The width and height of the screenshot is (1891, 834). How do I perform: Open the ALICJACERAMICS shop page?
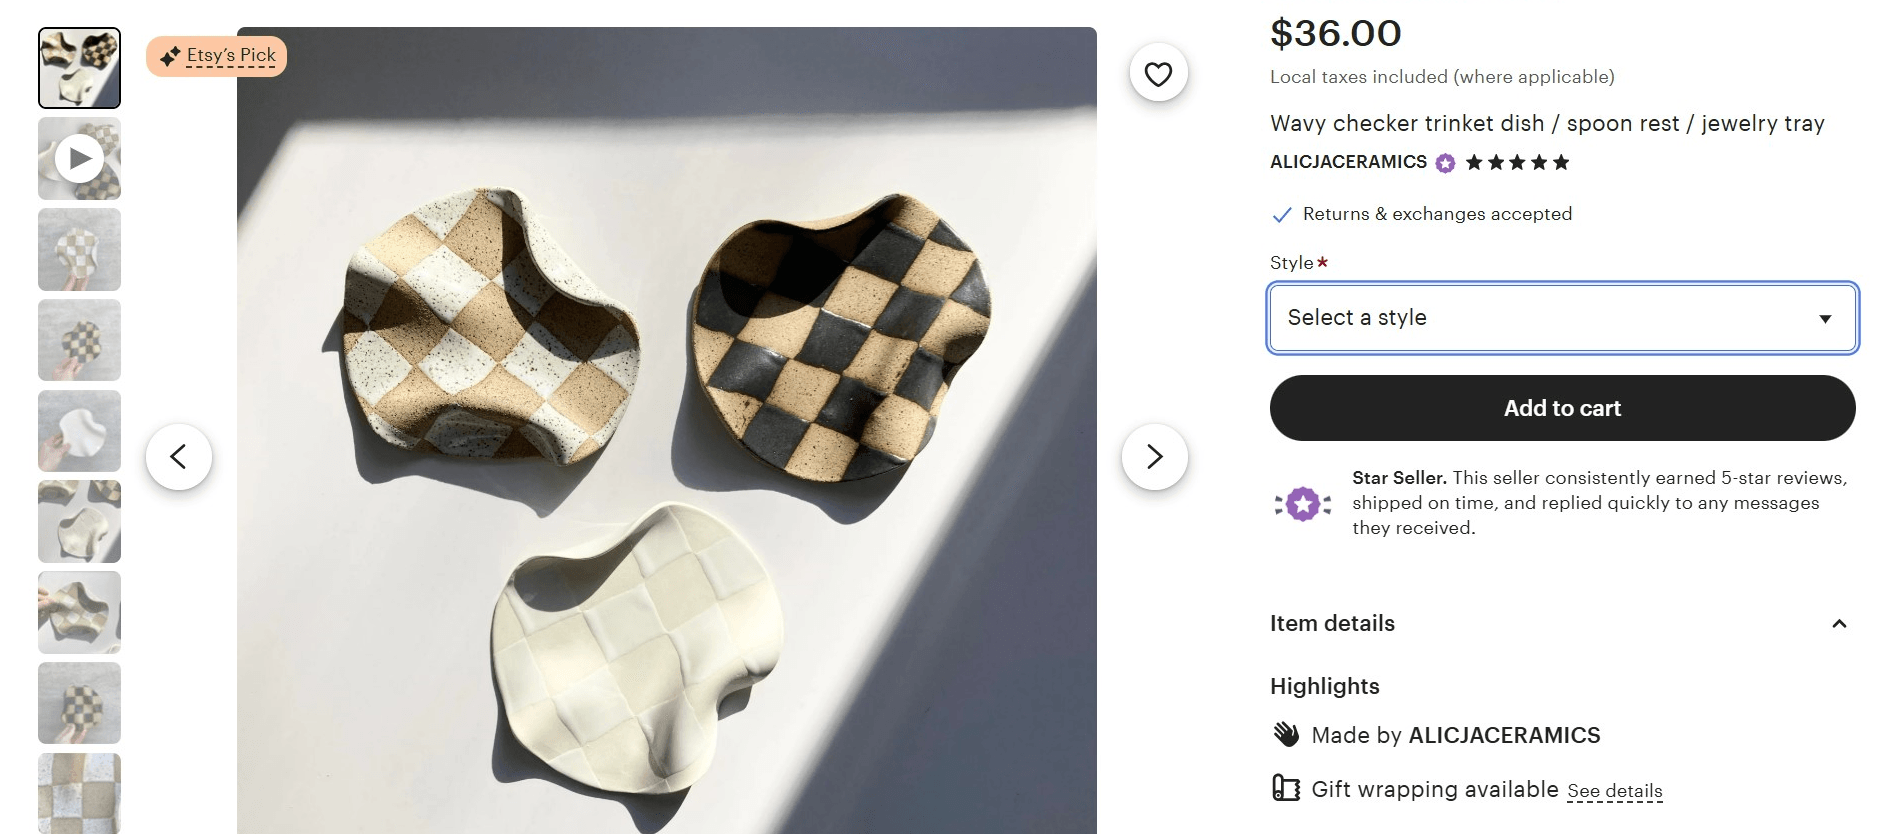pos(1347,161)
